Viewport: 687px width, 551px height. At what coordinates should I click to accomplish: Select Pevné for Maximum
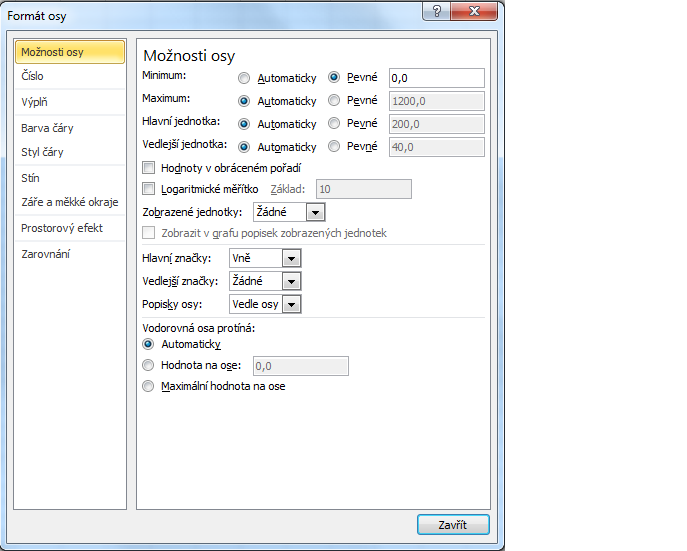335,101
